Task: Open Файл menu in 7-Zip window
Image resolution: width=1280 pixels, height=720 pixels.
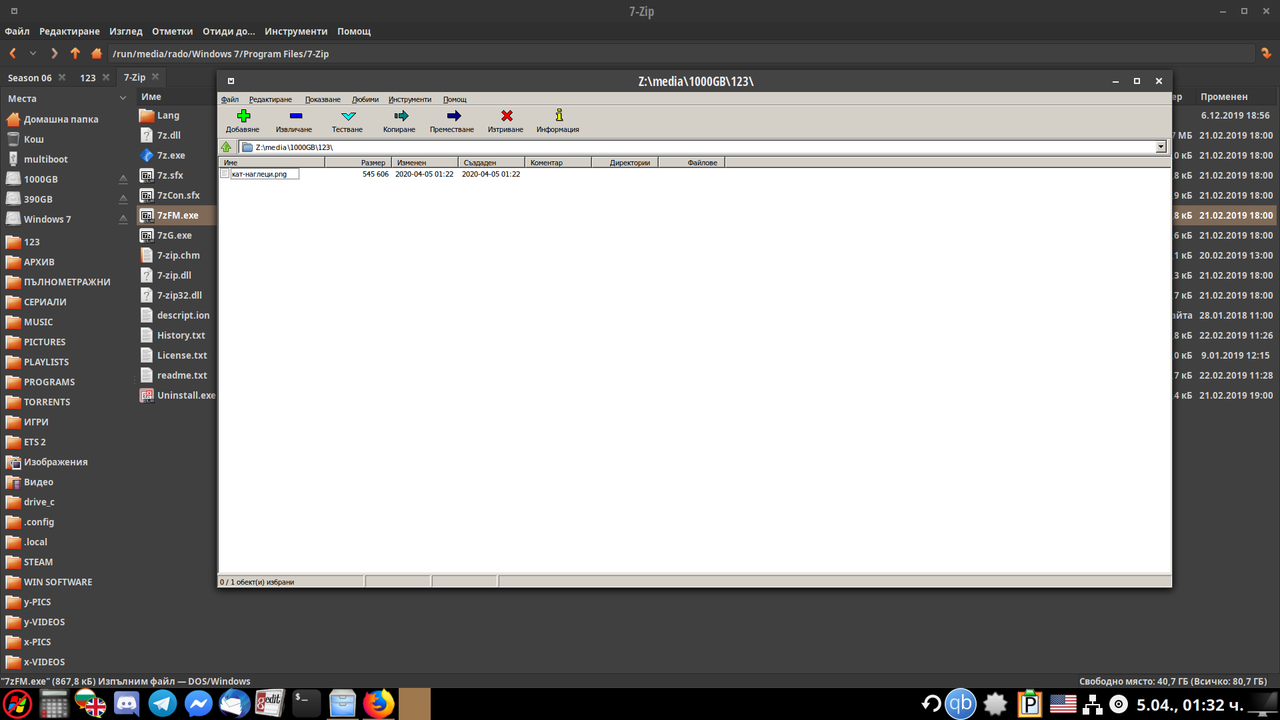Action: coord(230,99)
